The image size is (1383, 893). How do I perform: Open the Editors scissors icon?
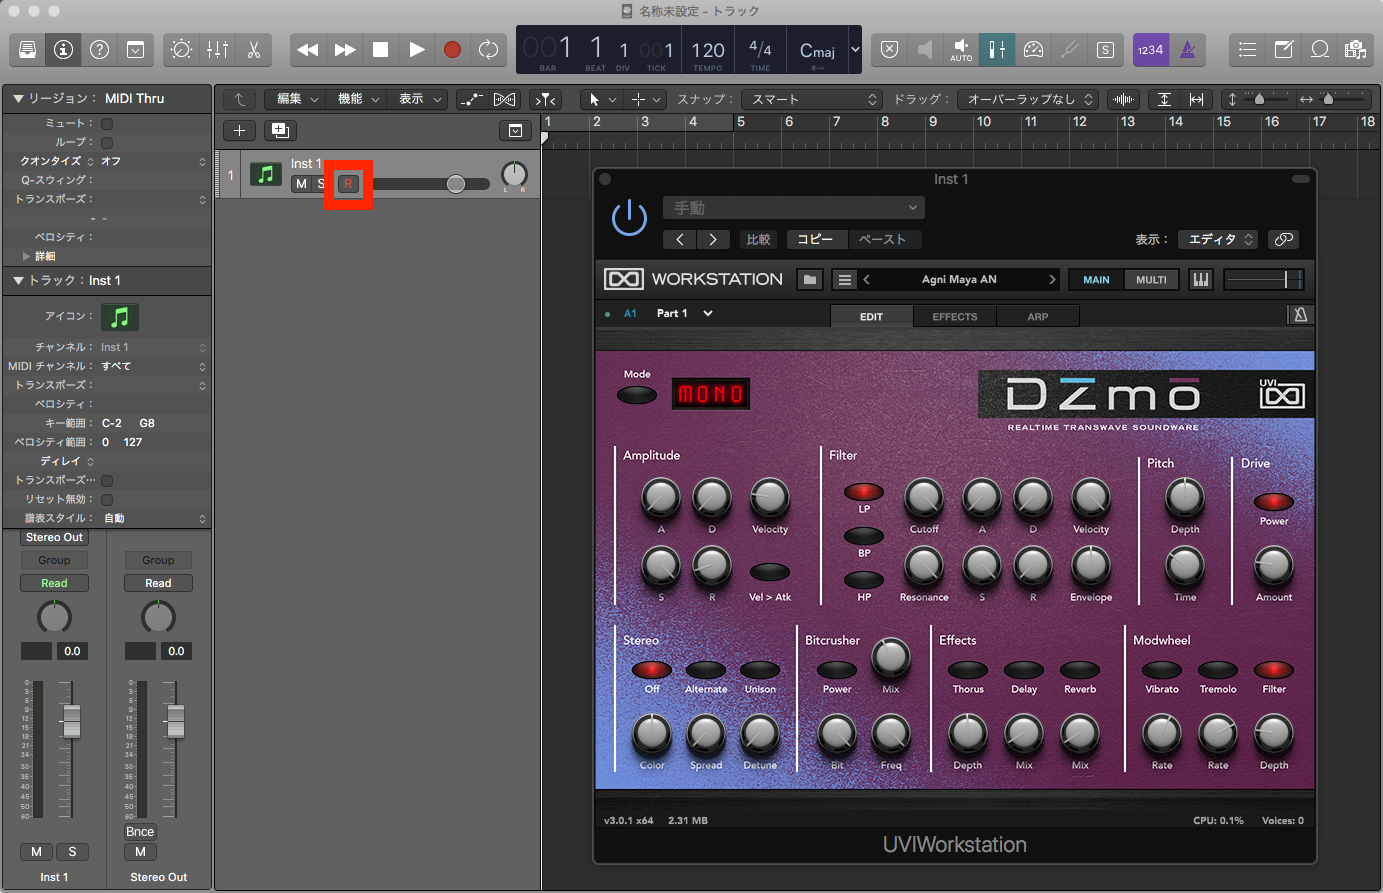[254, 49]
